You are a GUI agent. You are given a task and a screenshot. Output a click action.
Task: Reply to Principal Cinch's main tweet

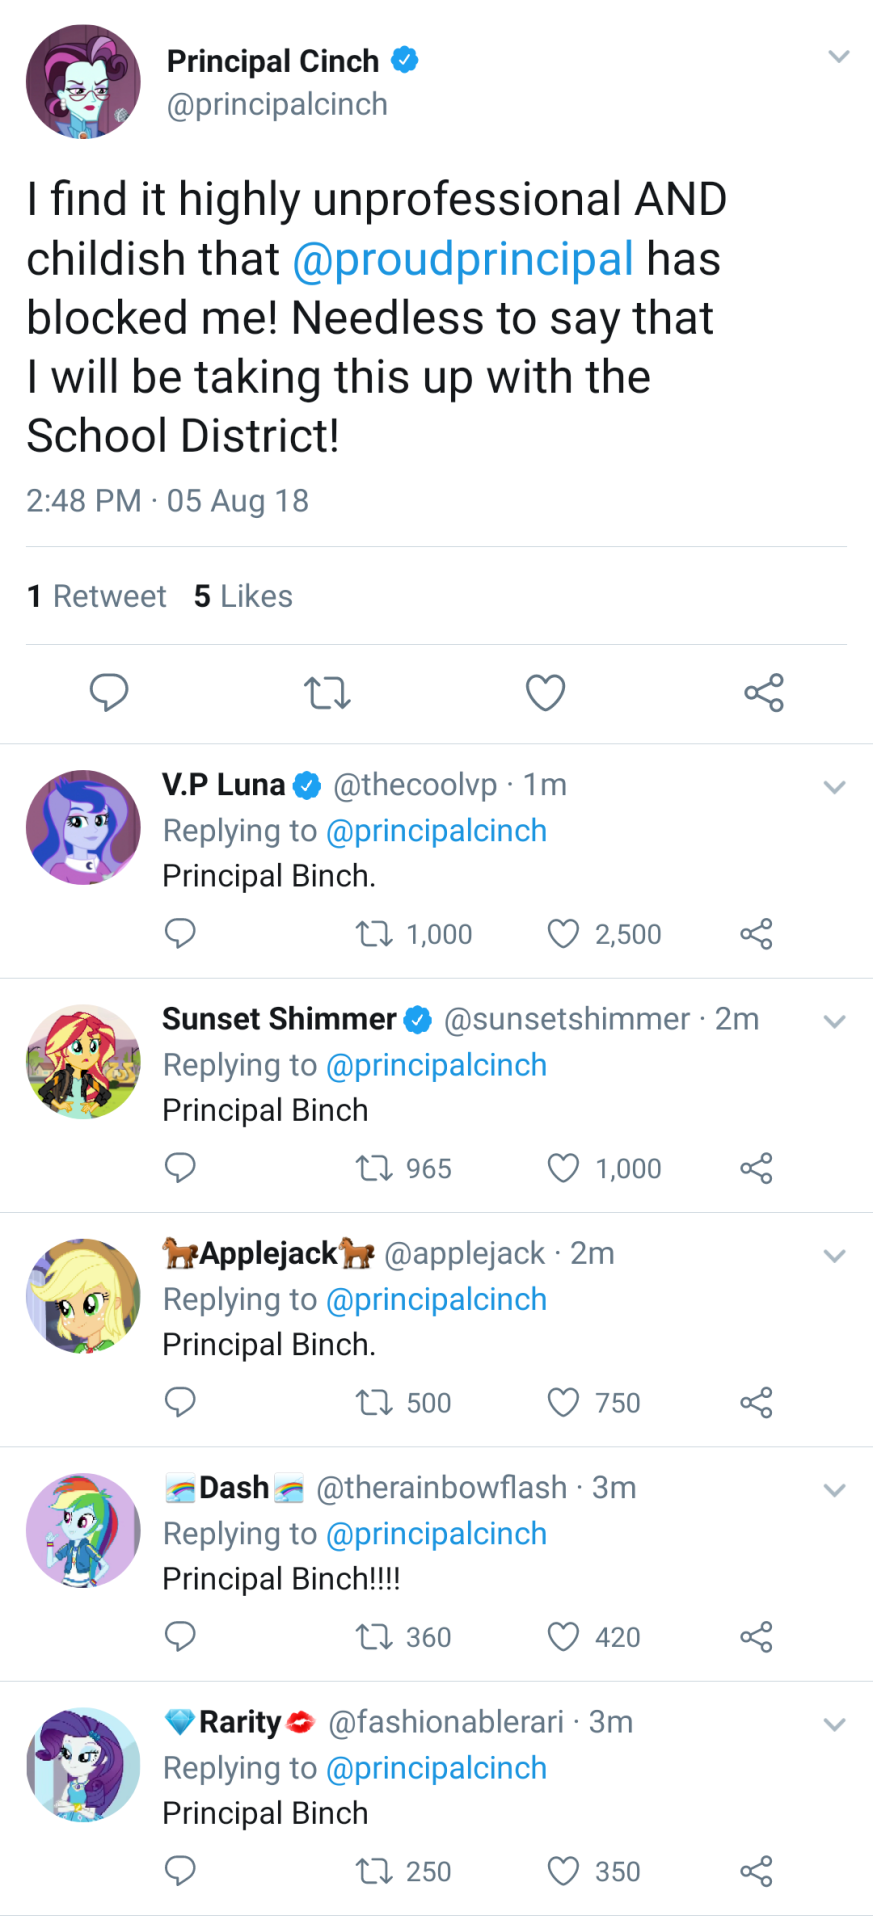(x=109, y=692)
